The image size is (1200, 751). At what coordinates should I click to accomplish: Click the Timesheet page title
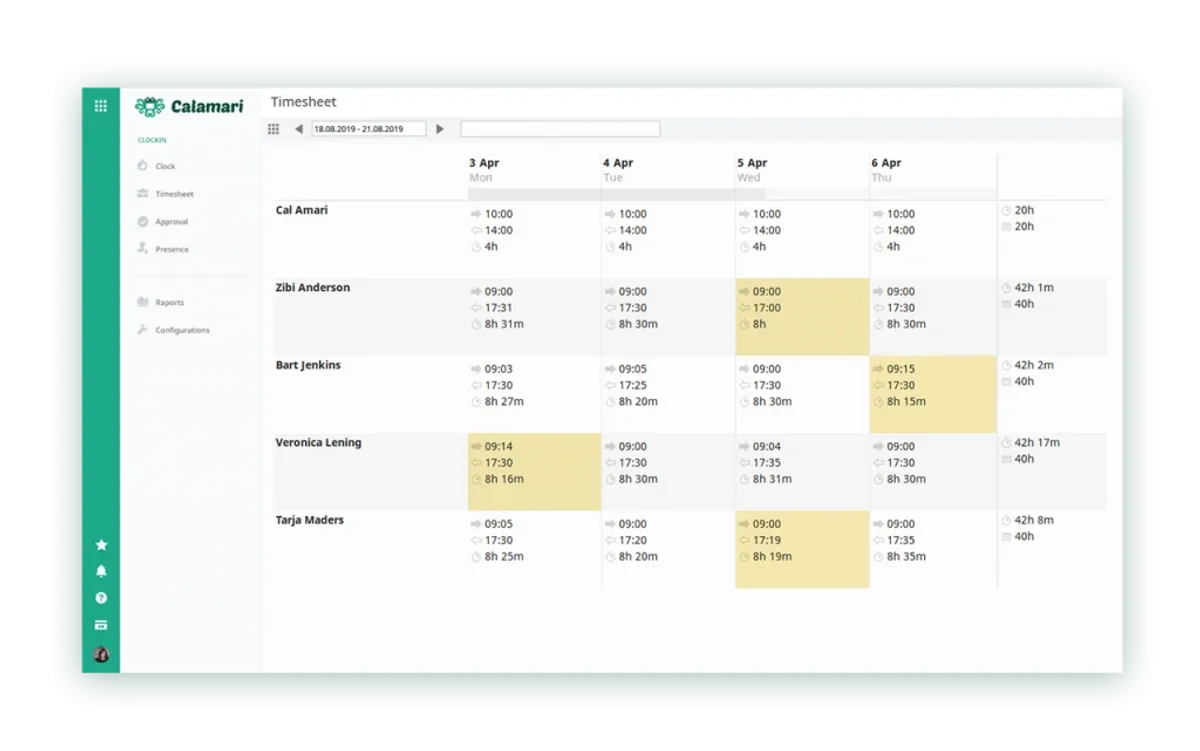coord(304,102)
